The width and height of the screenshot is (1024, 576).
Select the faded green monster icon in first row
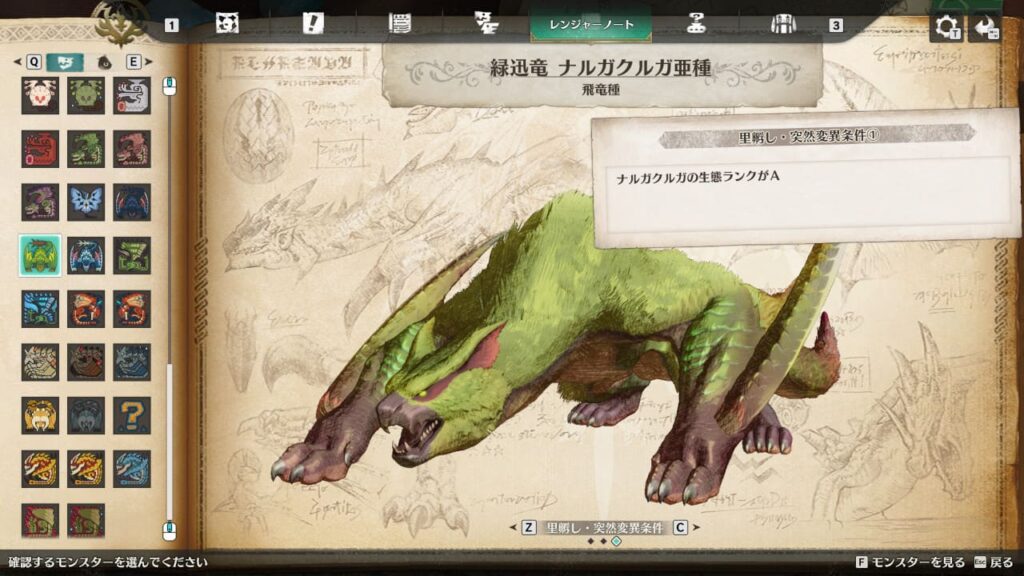(86, 95)
